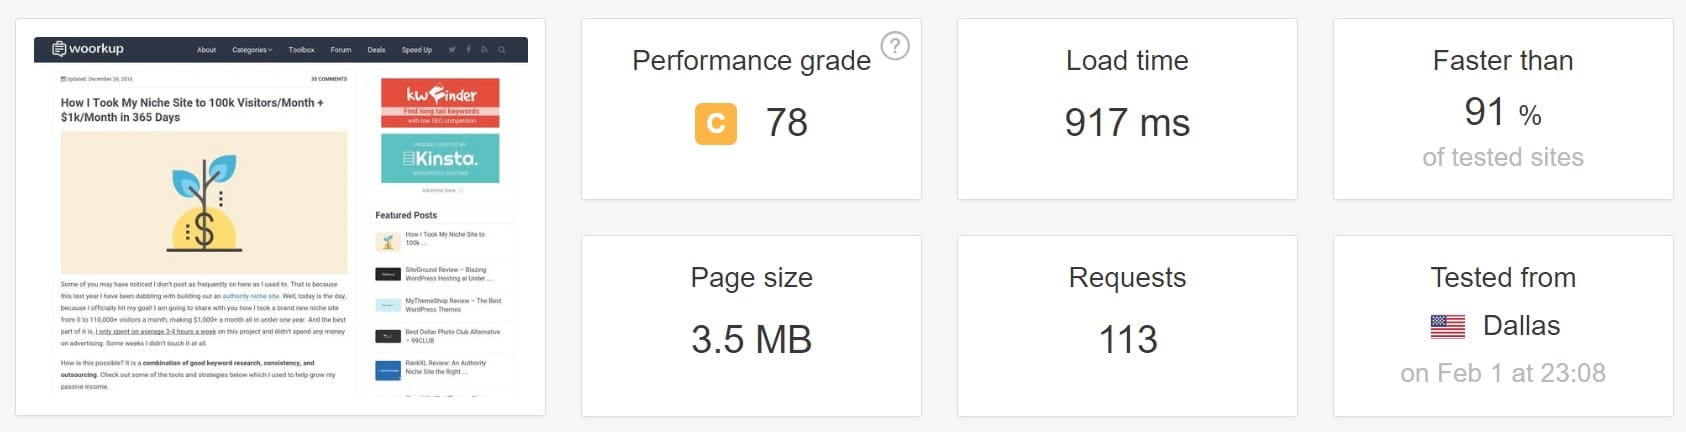Click the KWFinder ad banner

pyautogui.click(x=440, y=103)
